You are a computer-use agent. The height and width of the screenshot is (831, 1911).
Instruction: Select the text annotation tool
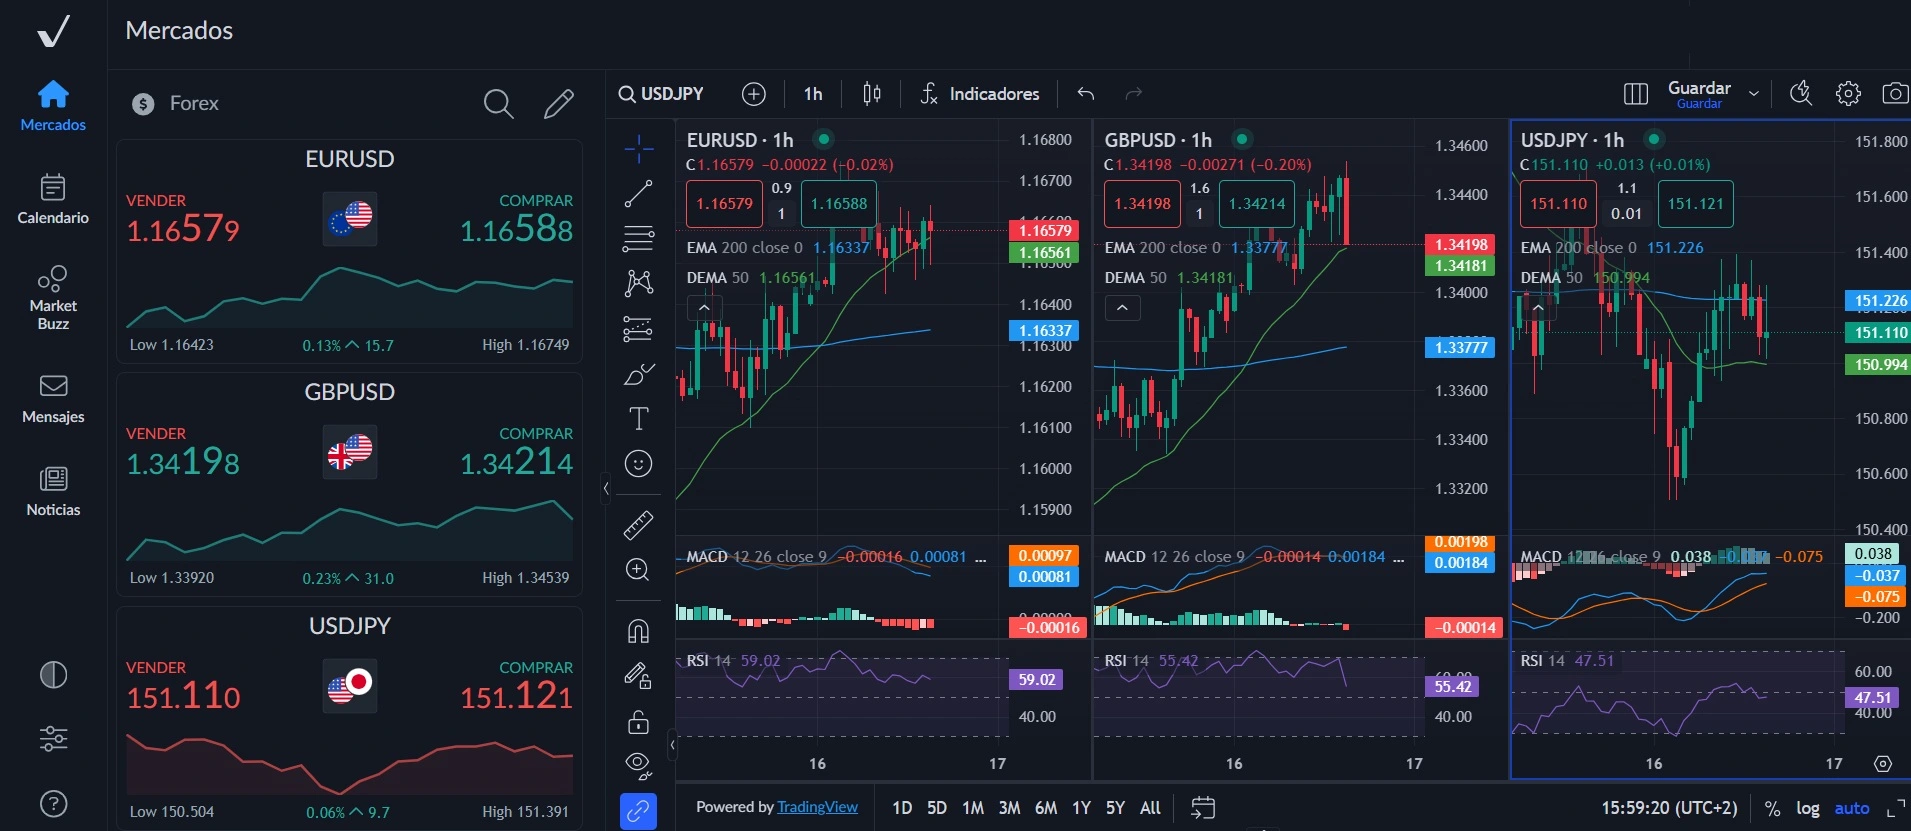(638, 419)
